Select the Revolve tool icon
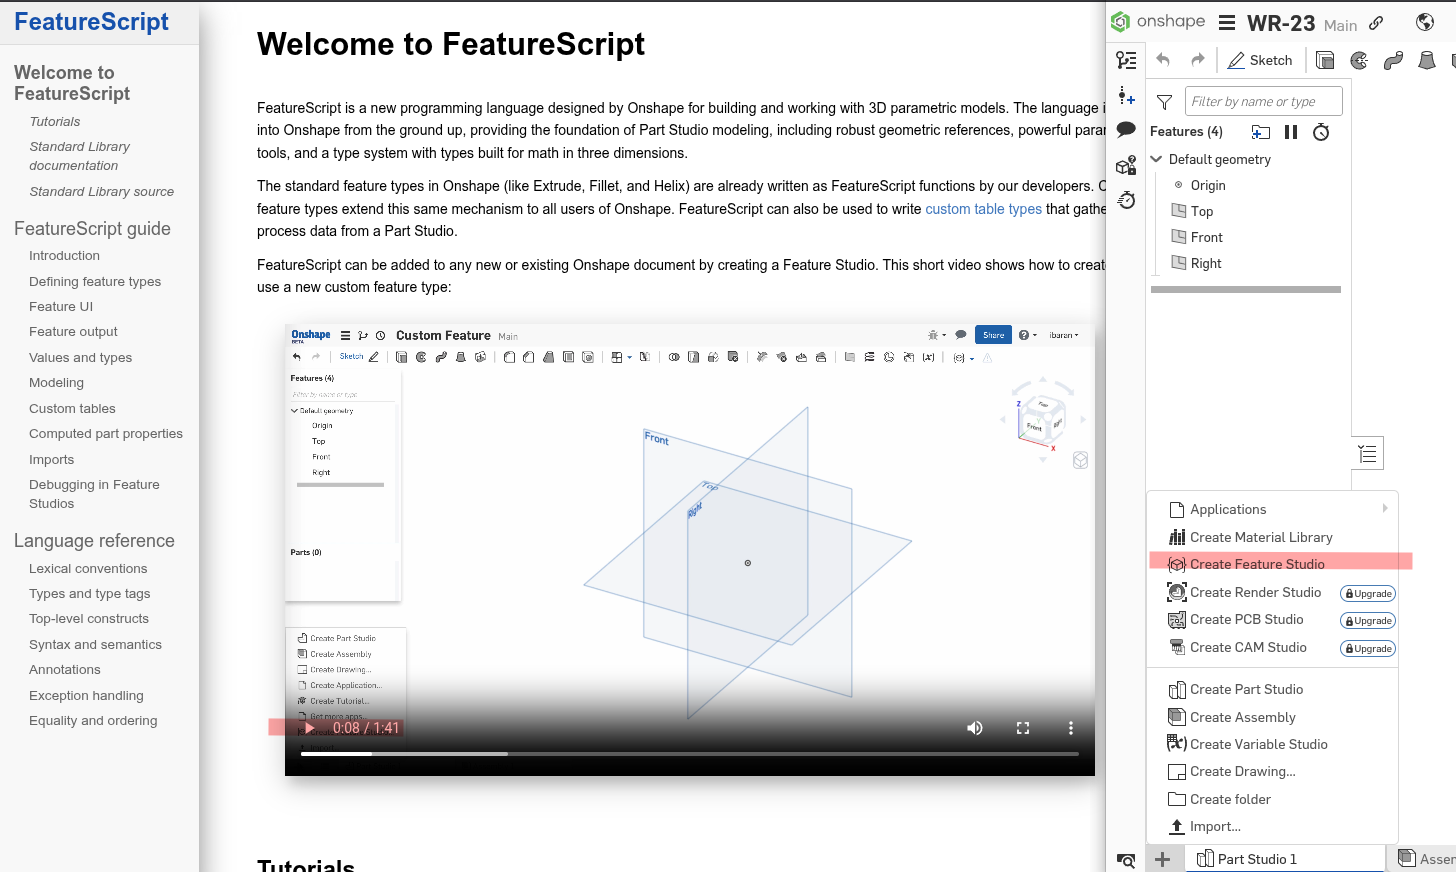 1359,60
